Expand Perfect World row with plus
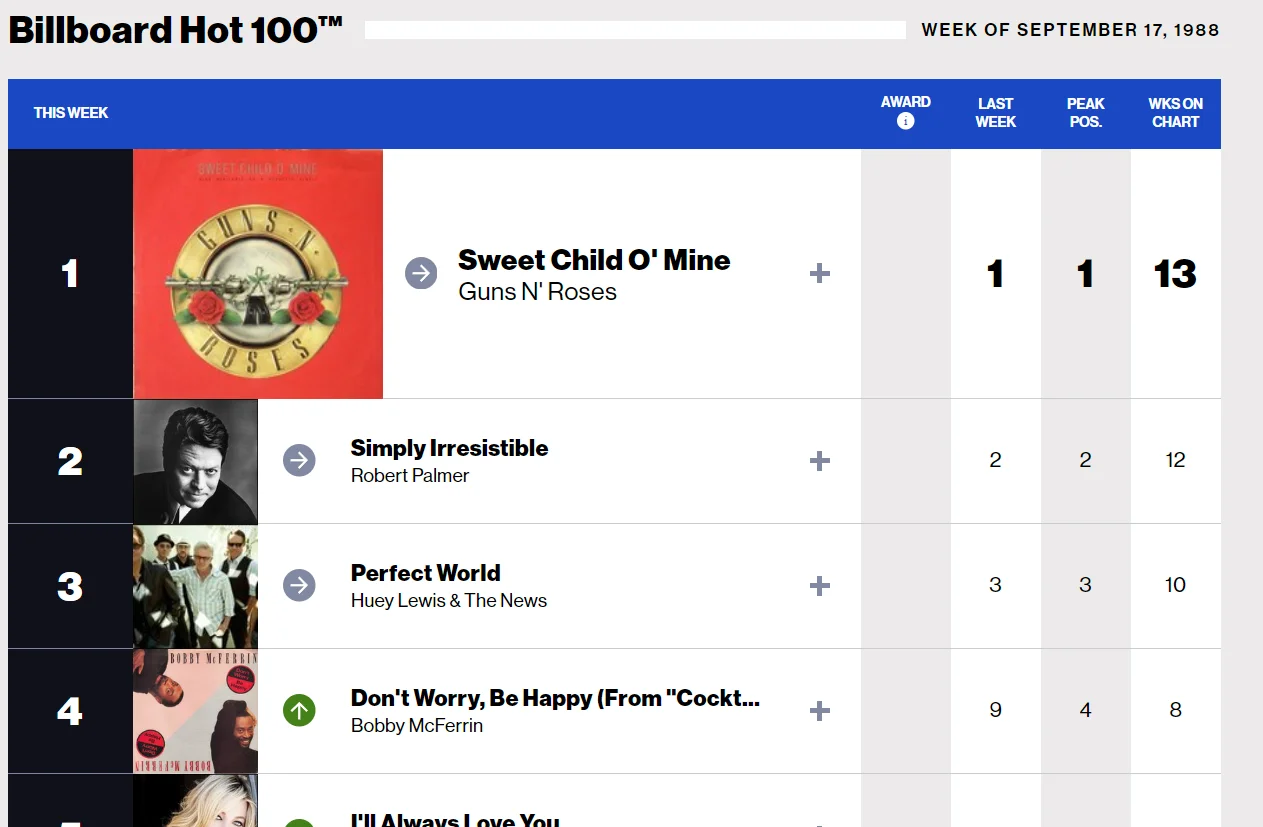The image size is (1263, 827). [820, 585]
